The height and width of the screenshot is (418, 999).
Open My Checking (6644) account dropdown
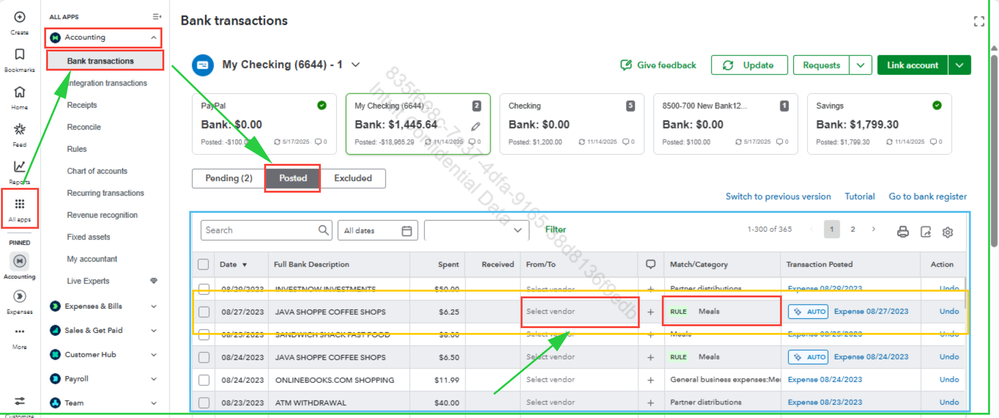356,64
